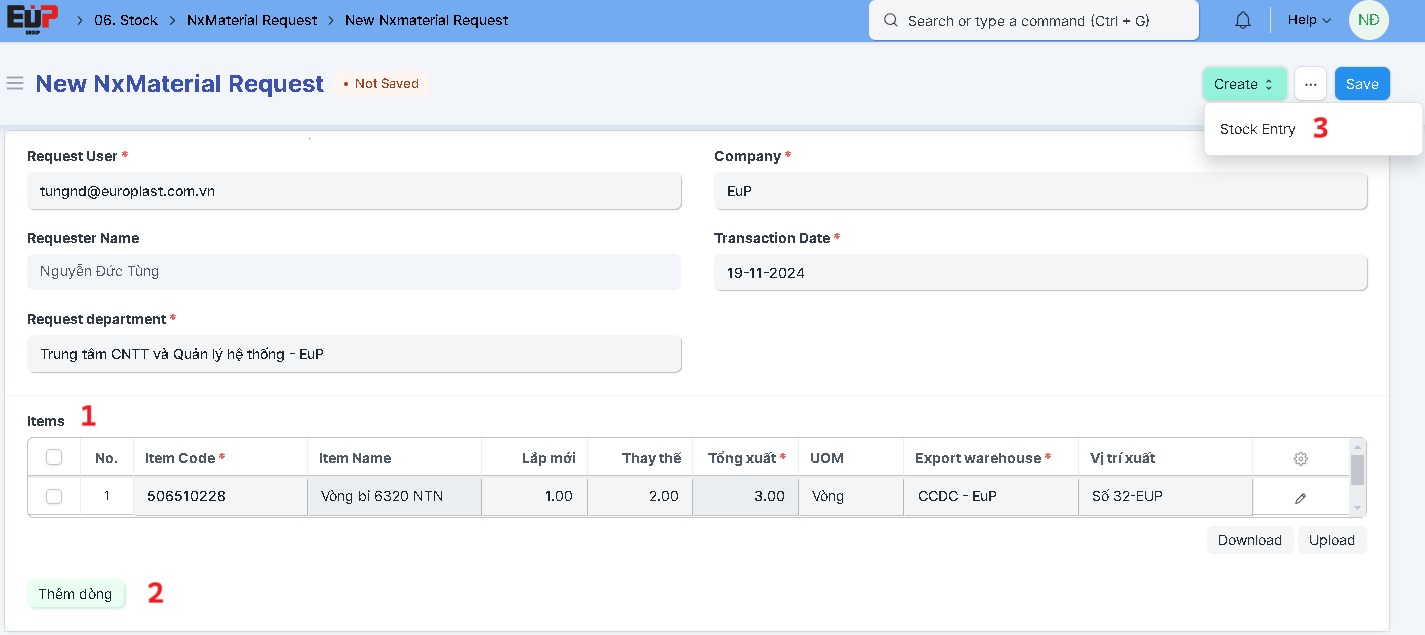Click the Transaction Date field
Screen dimensions: 1425x635
(1040, 273)
